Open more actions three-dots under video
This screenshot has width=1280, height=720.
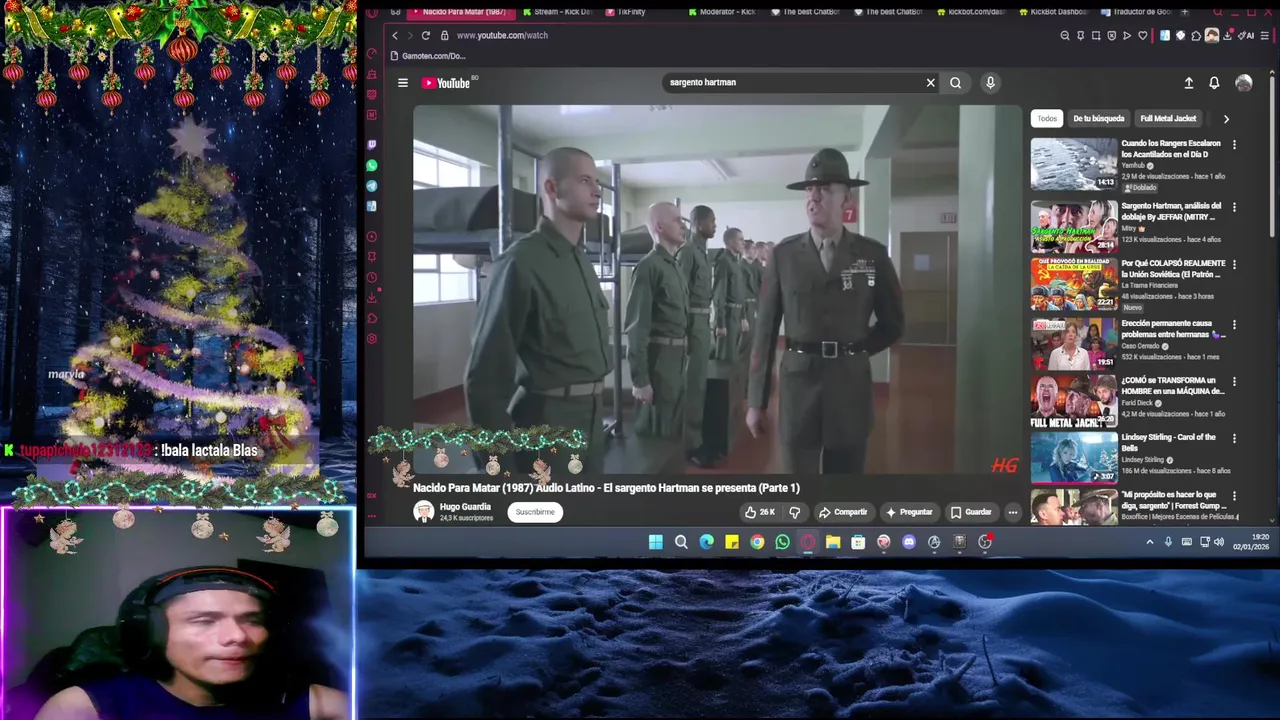1012,512
